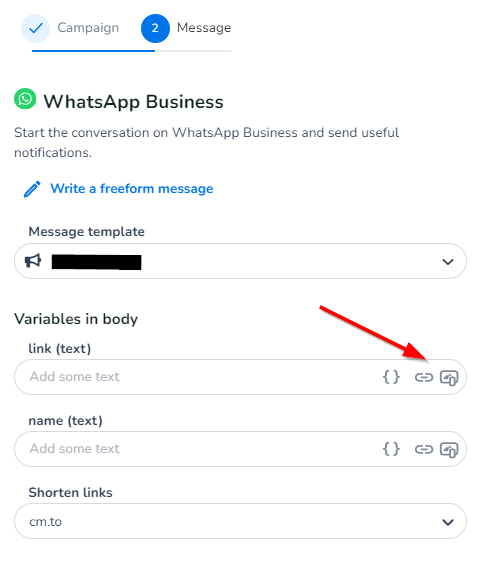Click the megaphone icon in Message template

tap(33, 261)
